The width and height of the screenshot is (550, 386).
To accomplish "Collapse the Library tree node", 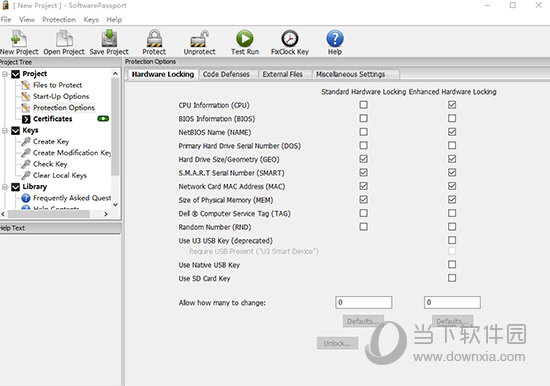I will tap(5, 187).
